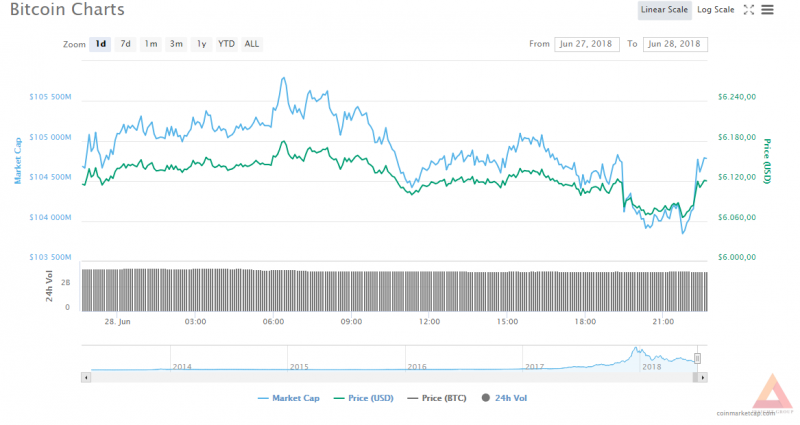The image size is (800, 425).
Task: Click the $104 000M market cap label
Action: tap(50, 218)
